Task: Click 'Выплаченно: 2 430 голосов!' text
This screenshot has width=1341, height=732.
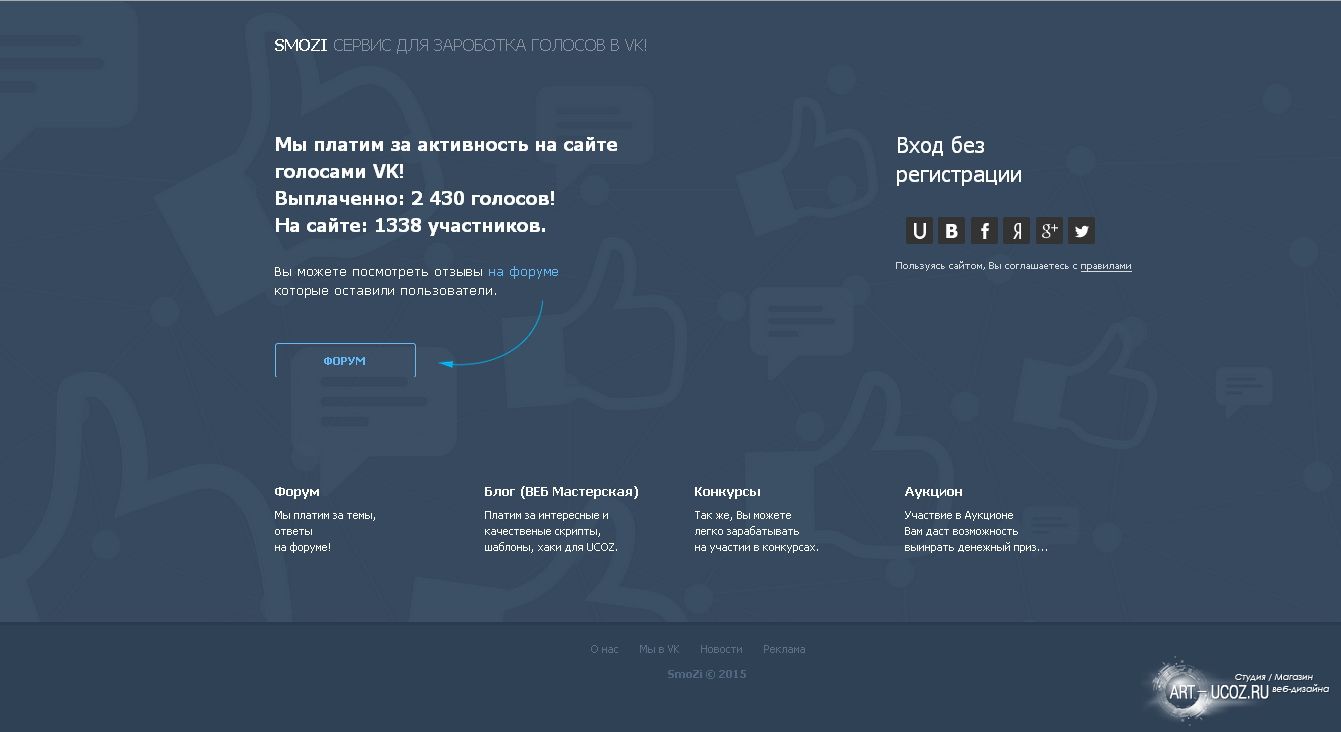Action: 415,198
